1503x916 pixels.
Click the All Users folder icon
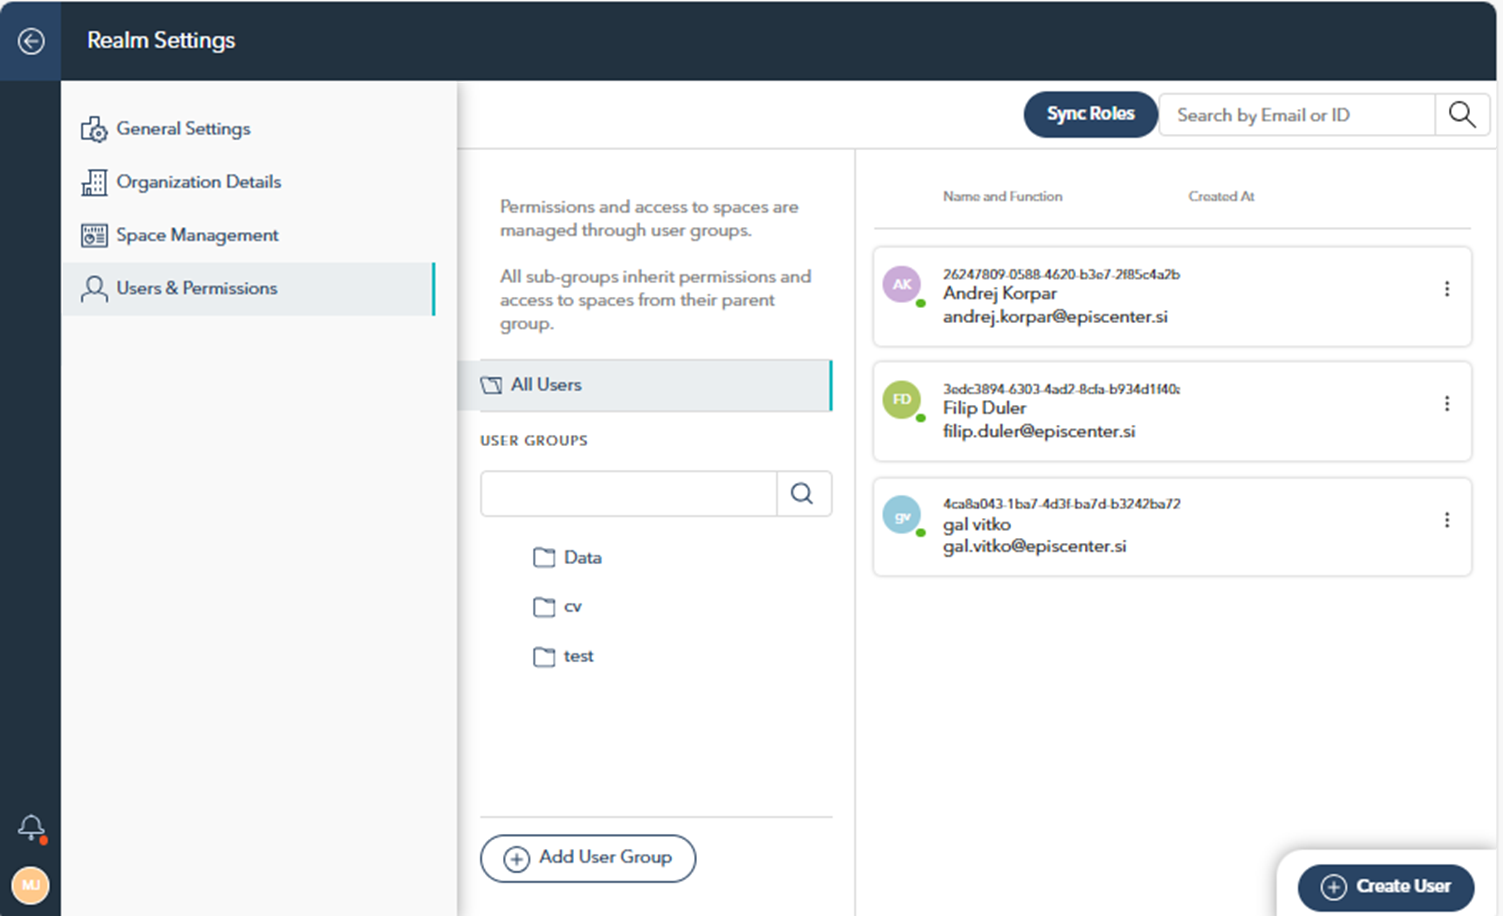(x=491, y=385)
